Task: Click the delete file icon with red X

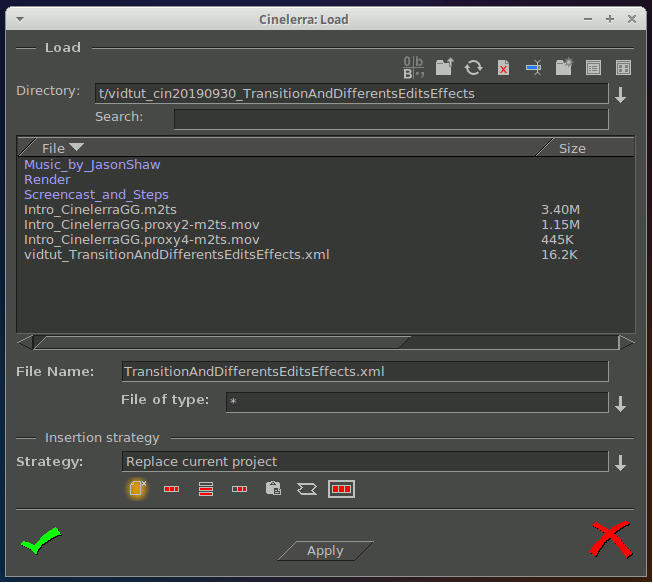Action: [x=504, y=68]
